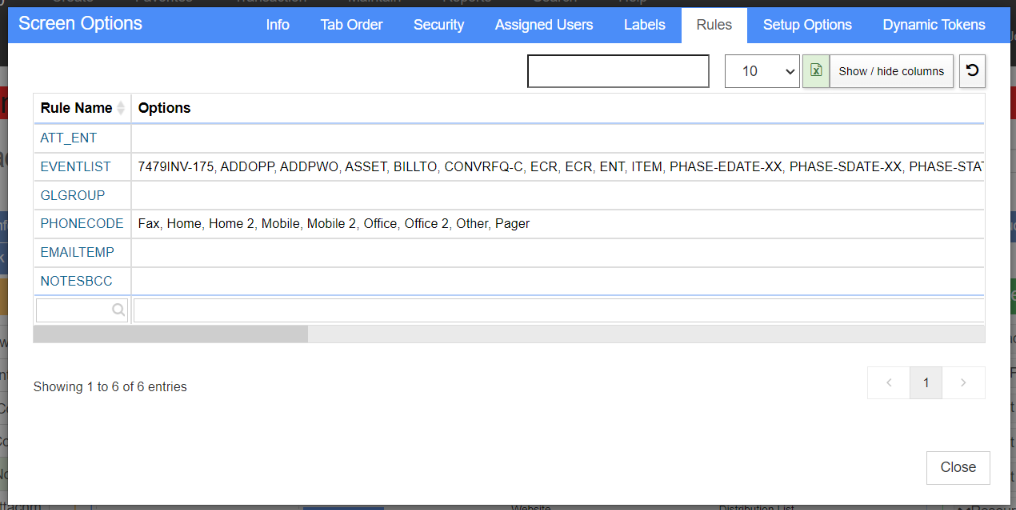Click magnifier icon in Rule Name filter
Image resolution: width=1016 pixels, height=510 pixels.
[118, 310]
